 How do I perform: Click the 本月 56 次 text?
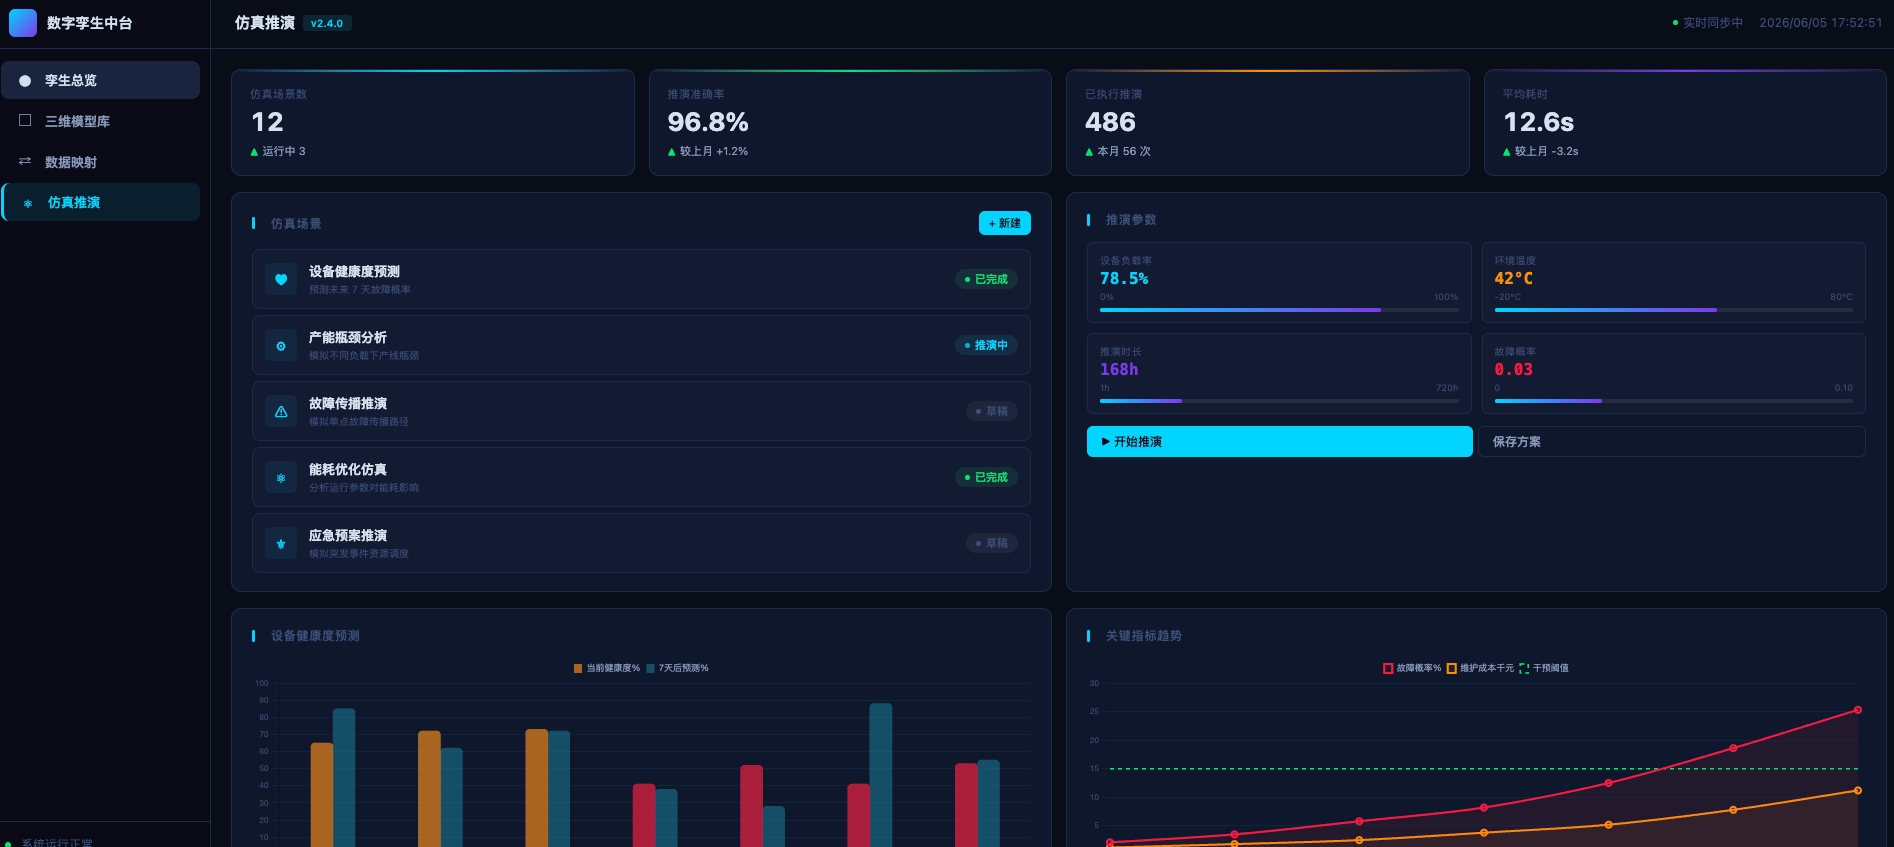point(1124,152)
